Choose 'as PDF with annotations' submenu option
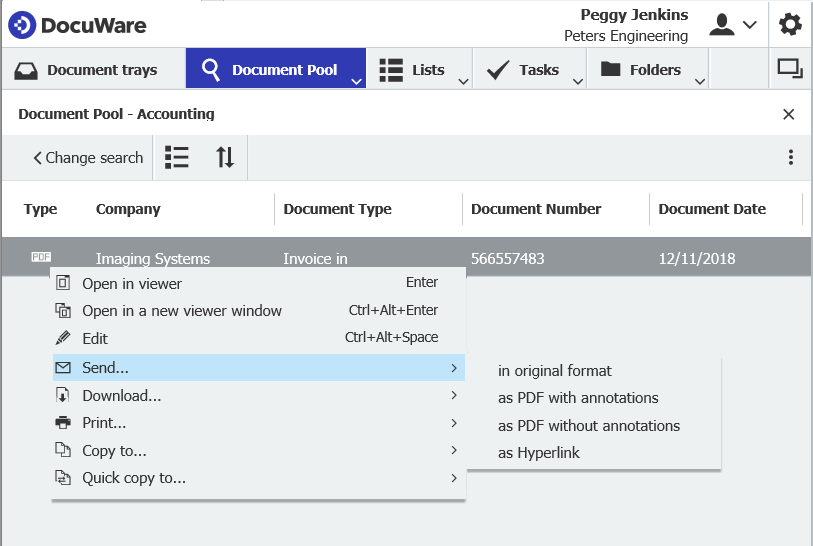 tap(578, 398)
